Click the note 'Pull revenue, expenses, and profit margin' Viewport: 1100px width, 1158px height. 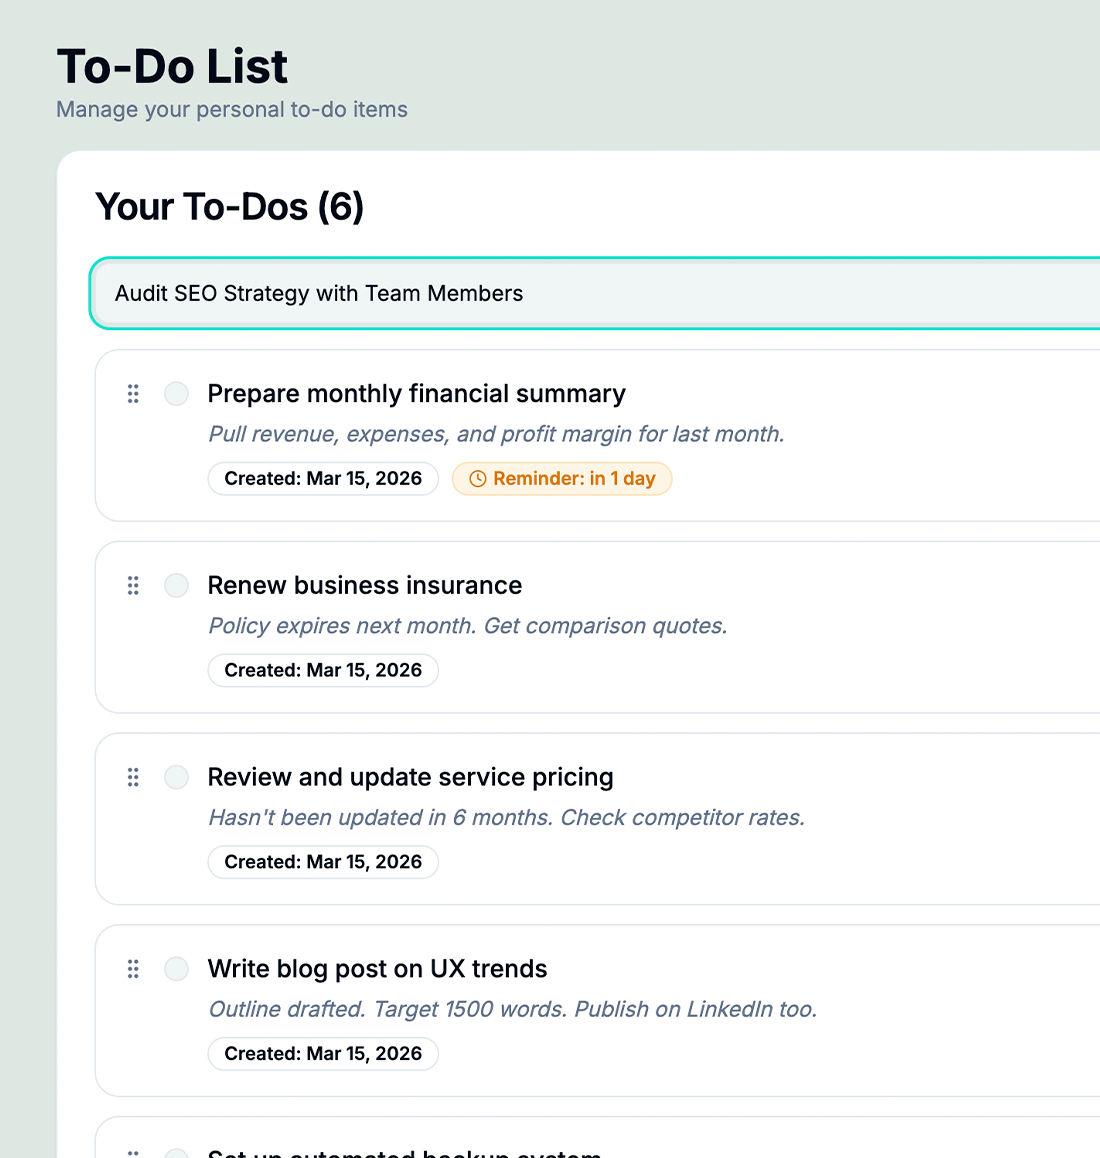coord(496,434)
